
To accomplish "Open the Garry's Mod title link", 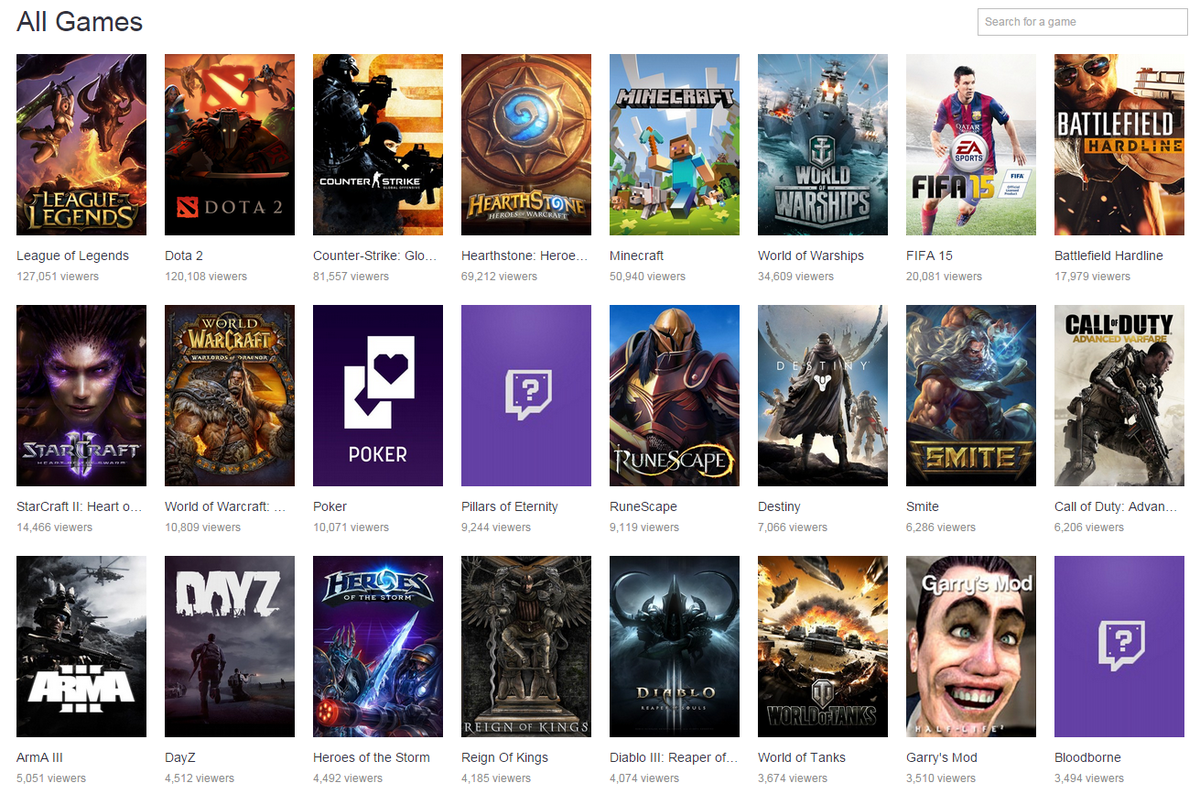I will click(942, 758).
